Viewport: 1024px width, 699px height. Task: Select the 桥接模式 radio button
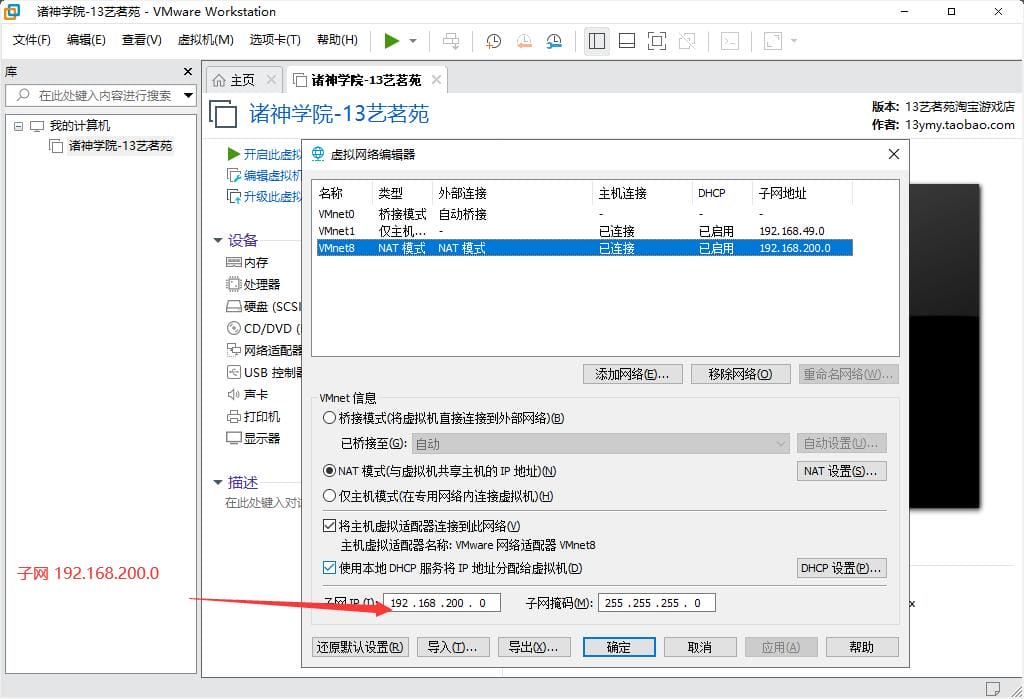coord(330,418)
